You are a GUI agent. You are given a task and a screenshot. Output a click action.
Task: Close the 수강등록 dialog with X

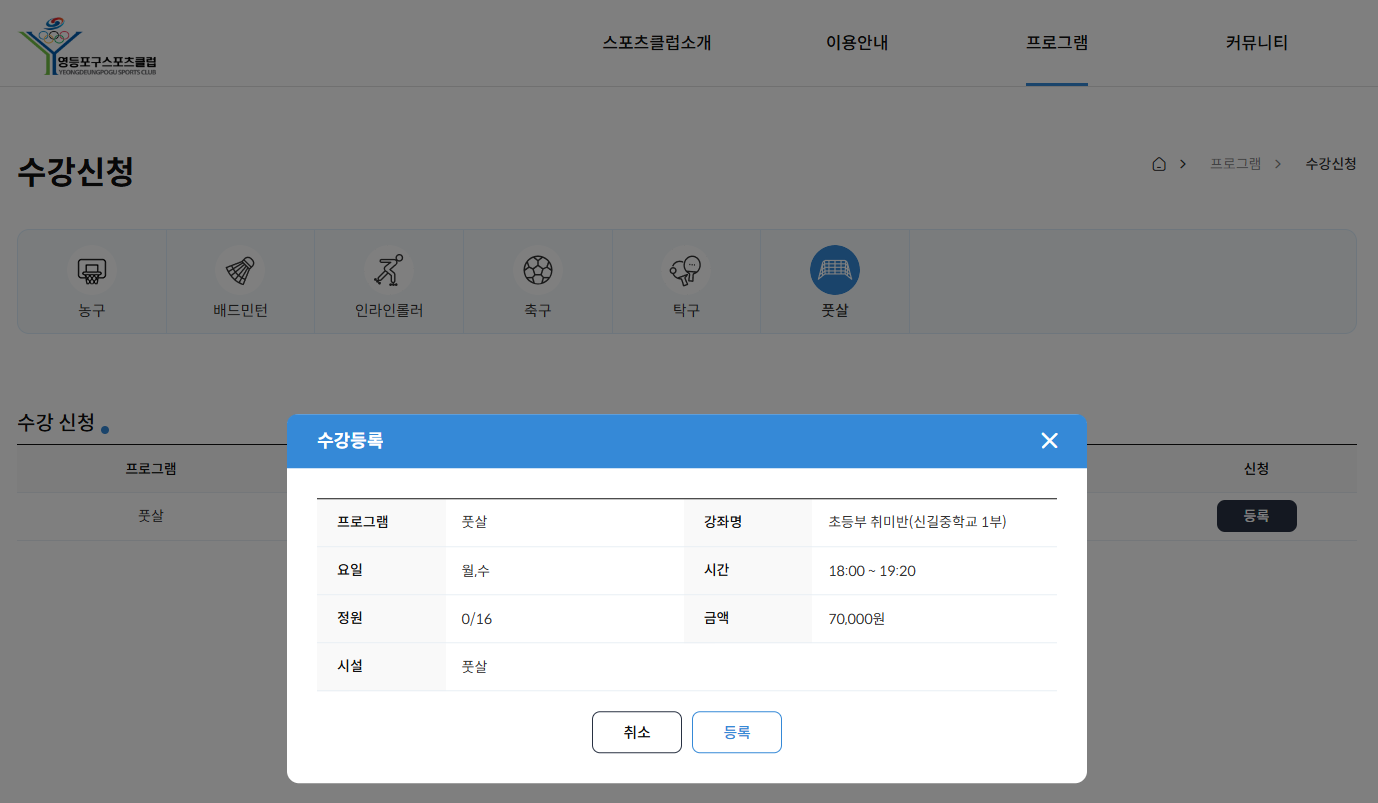[x=1049, y=441]
